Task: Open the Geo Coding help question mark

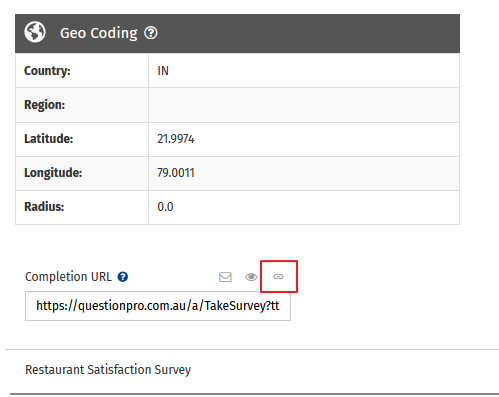Action: pos(151,33)
